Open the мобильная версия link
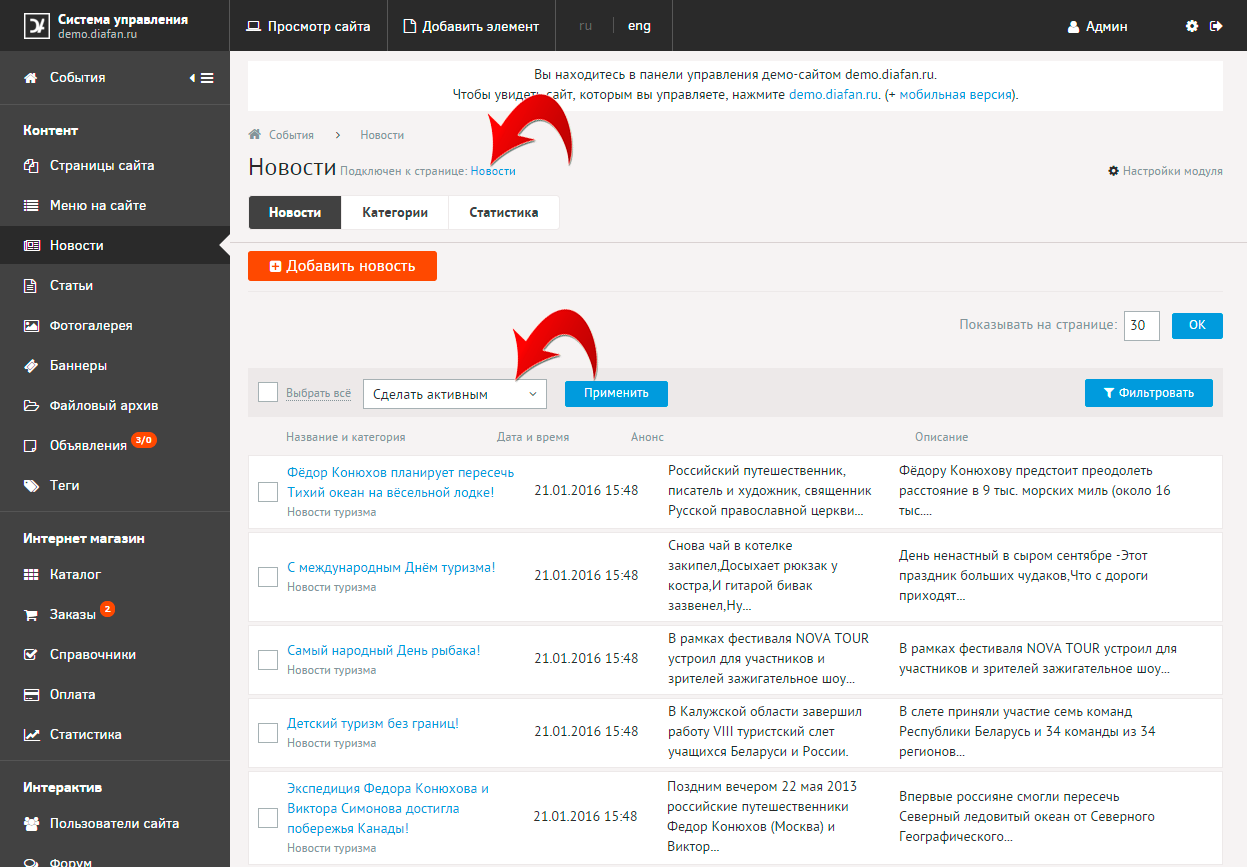The image size is (1247, 867). click(958, 95)
